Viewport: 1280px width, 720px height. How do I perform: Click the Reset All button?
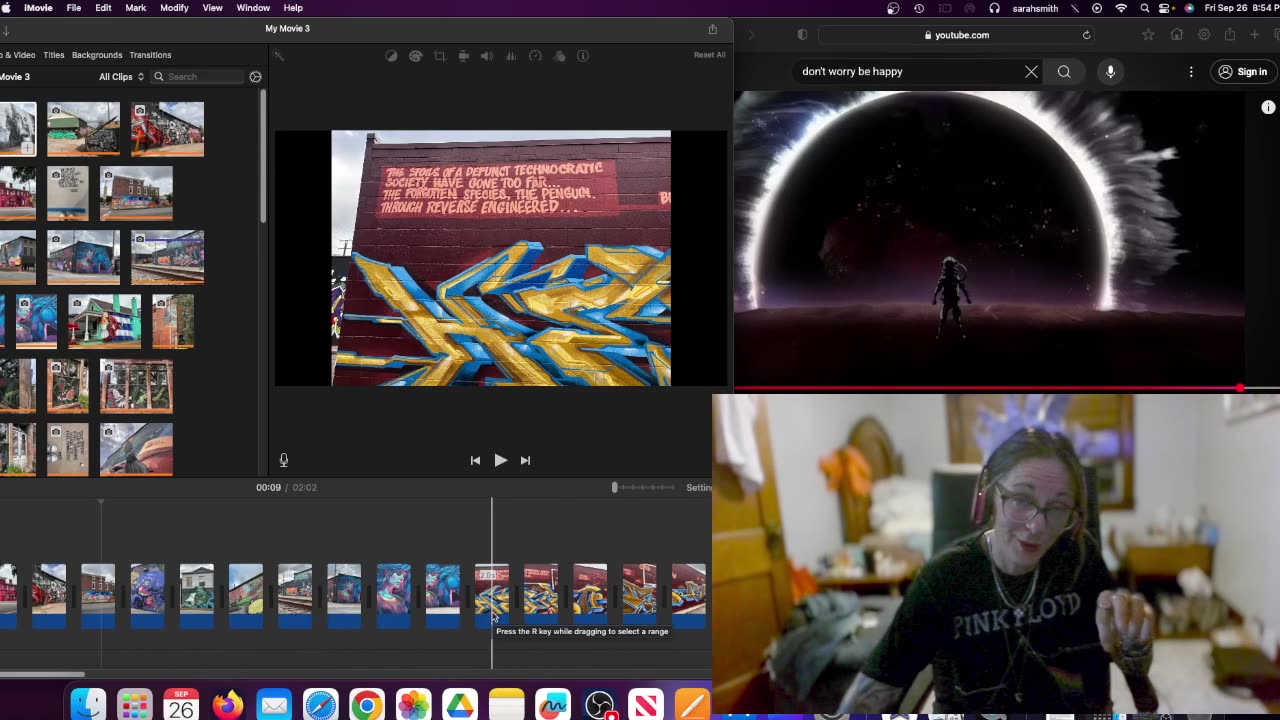[709, 55]
